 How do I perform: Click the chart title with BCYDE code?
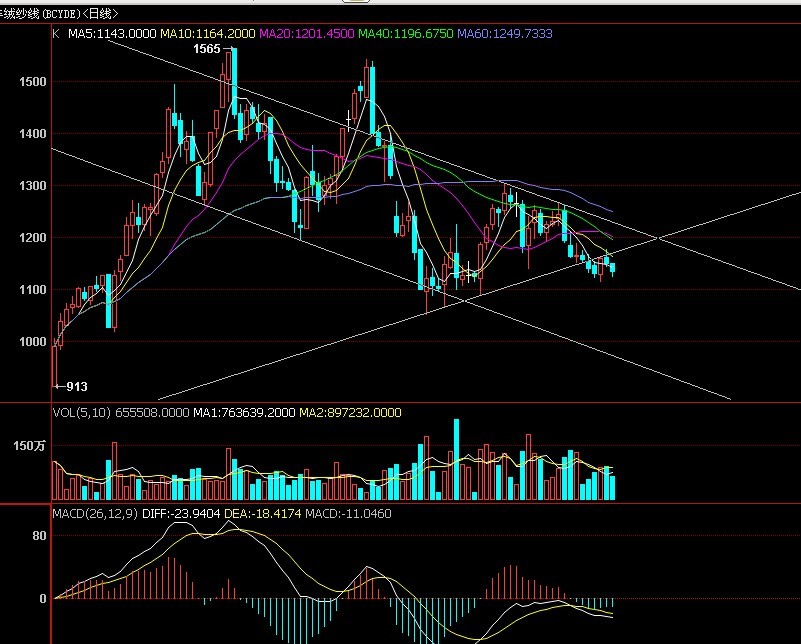[x=59, y=13]
